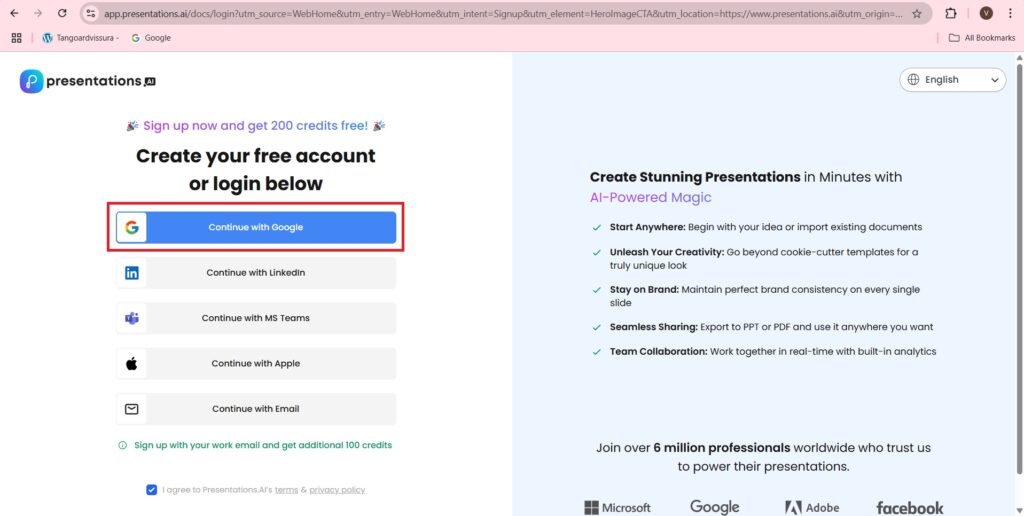Click 'Seamless Sharing:' feature text

tap(654, 327)
